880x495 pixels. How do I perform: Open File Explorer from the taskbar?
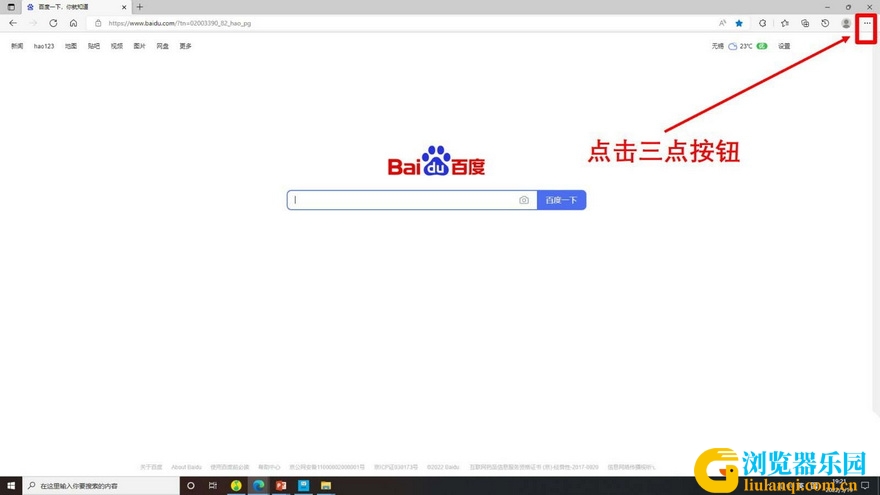[326, 485]
